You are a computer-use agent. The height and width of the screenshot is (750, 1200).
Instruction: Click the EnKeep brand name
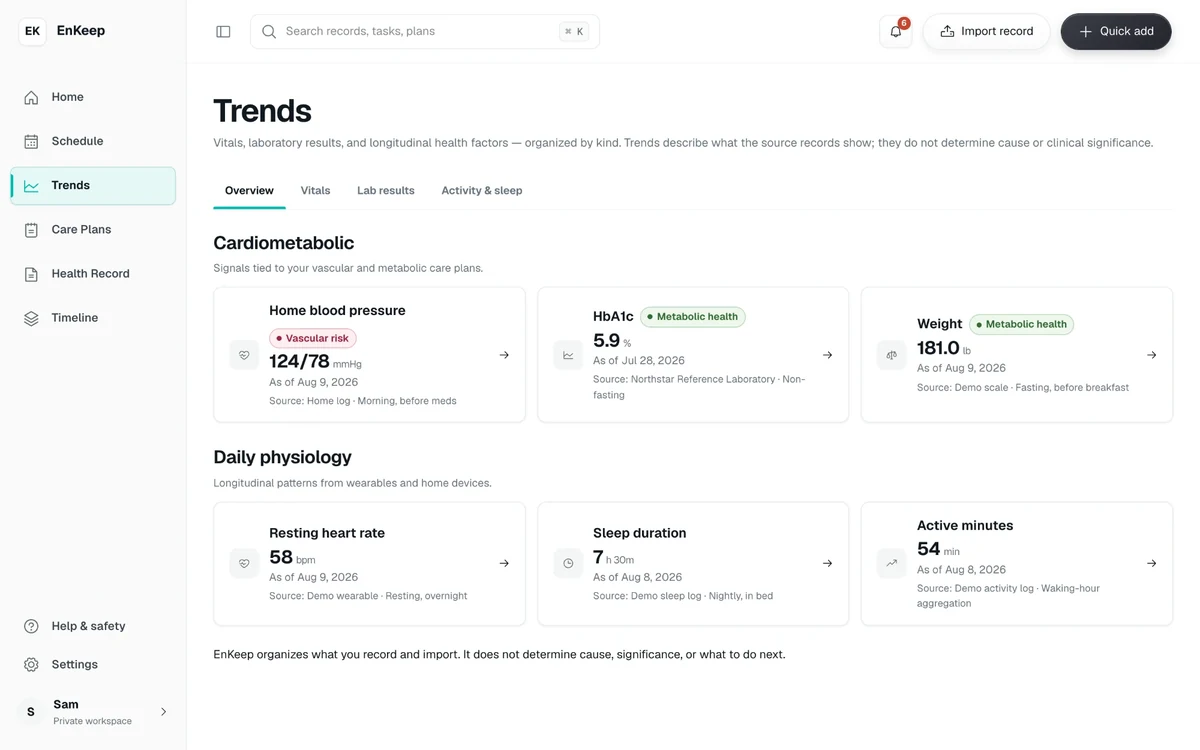[x=81, y=31]
